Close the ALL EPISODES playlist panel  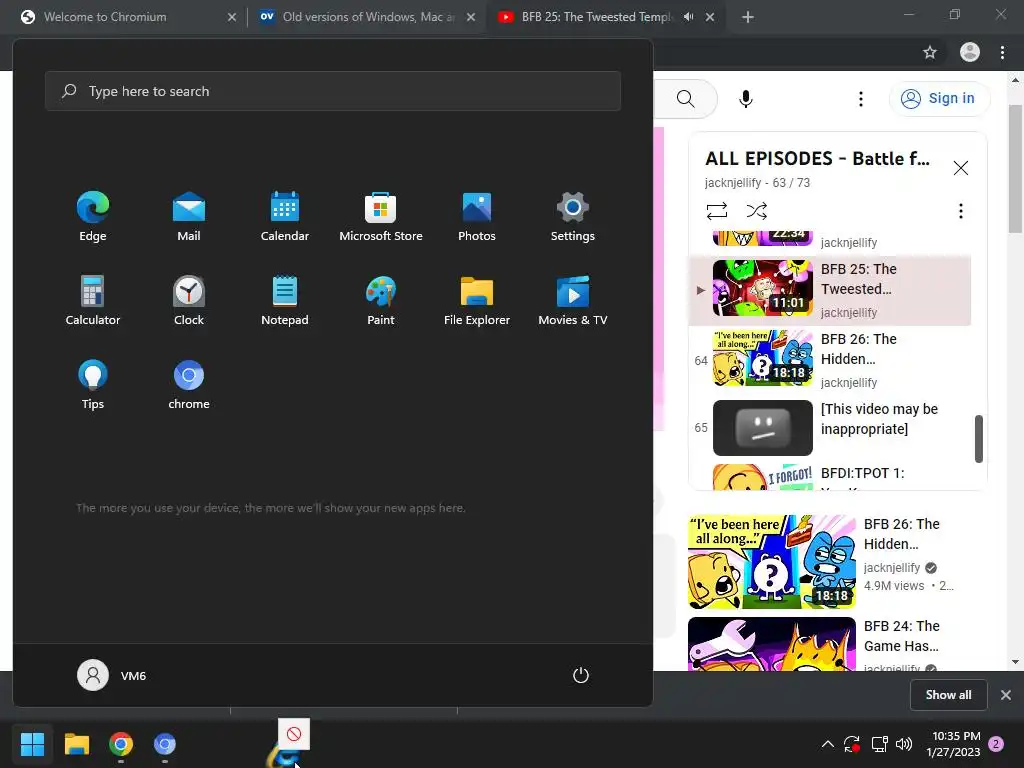tap(961, 168)
